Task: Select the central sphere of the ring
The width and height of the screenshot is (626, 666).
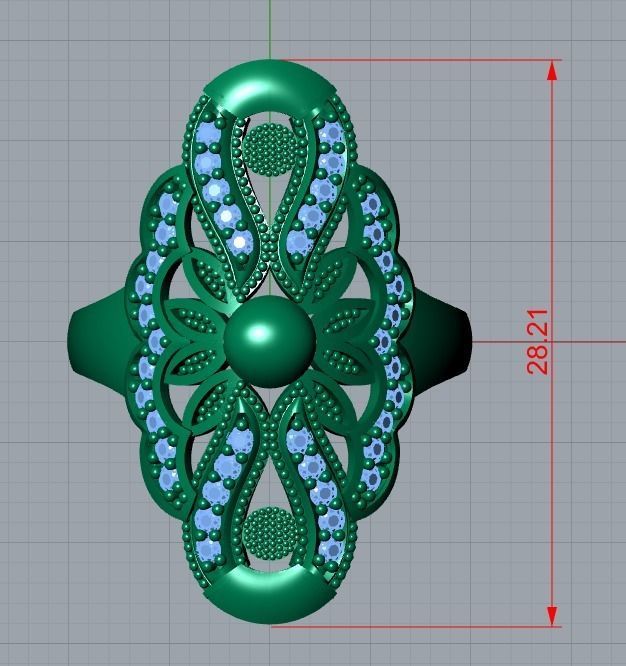Action: (270, 341)
